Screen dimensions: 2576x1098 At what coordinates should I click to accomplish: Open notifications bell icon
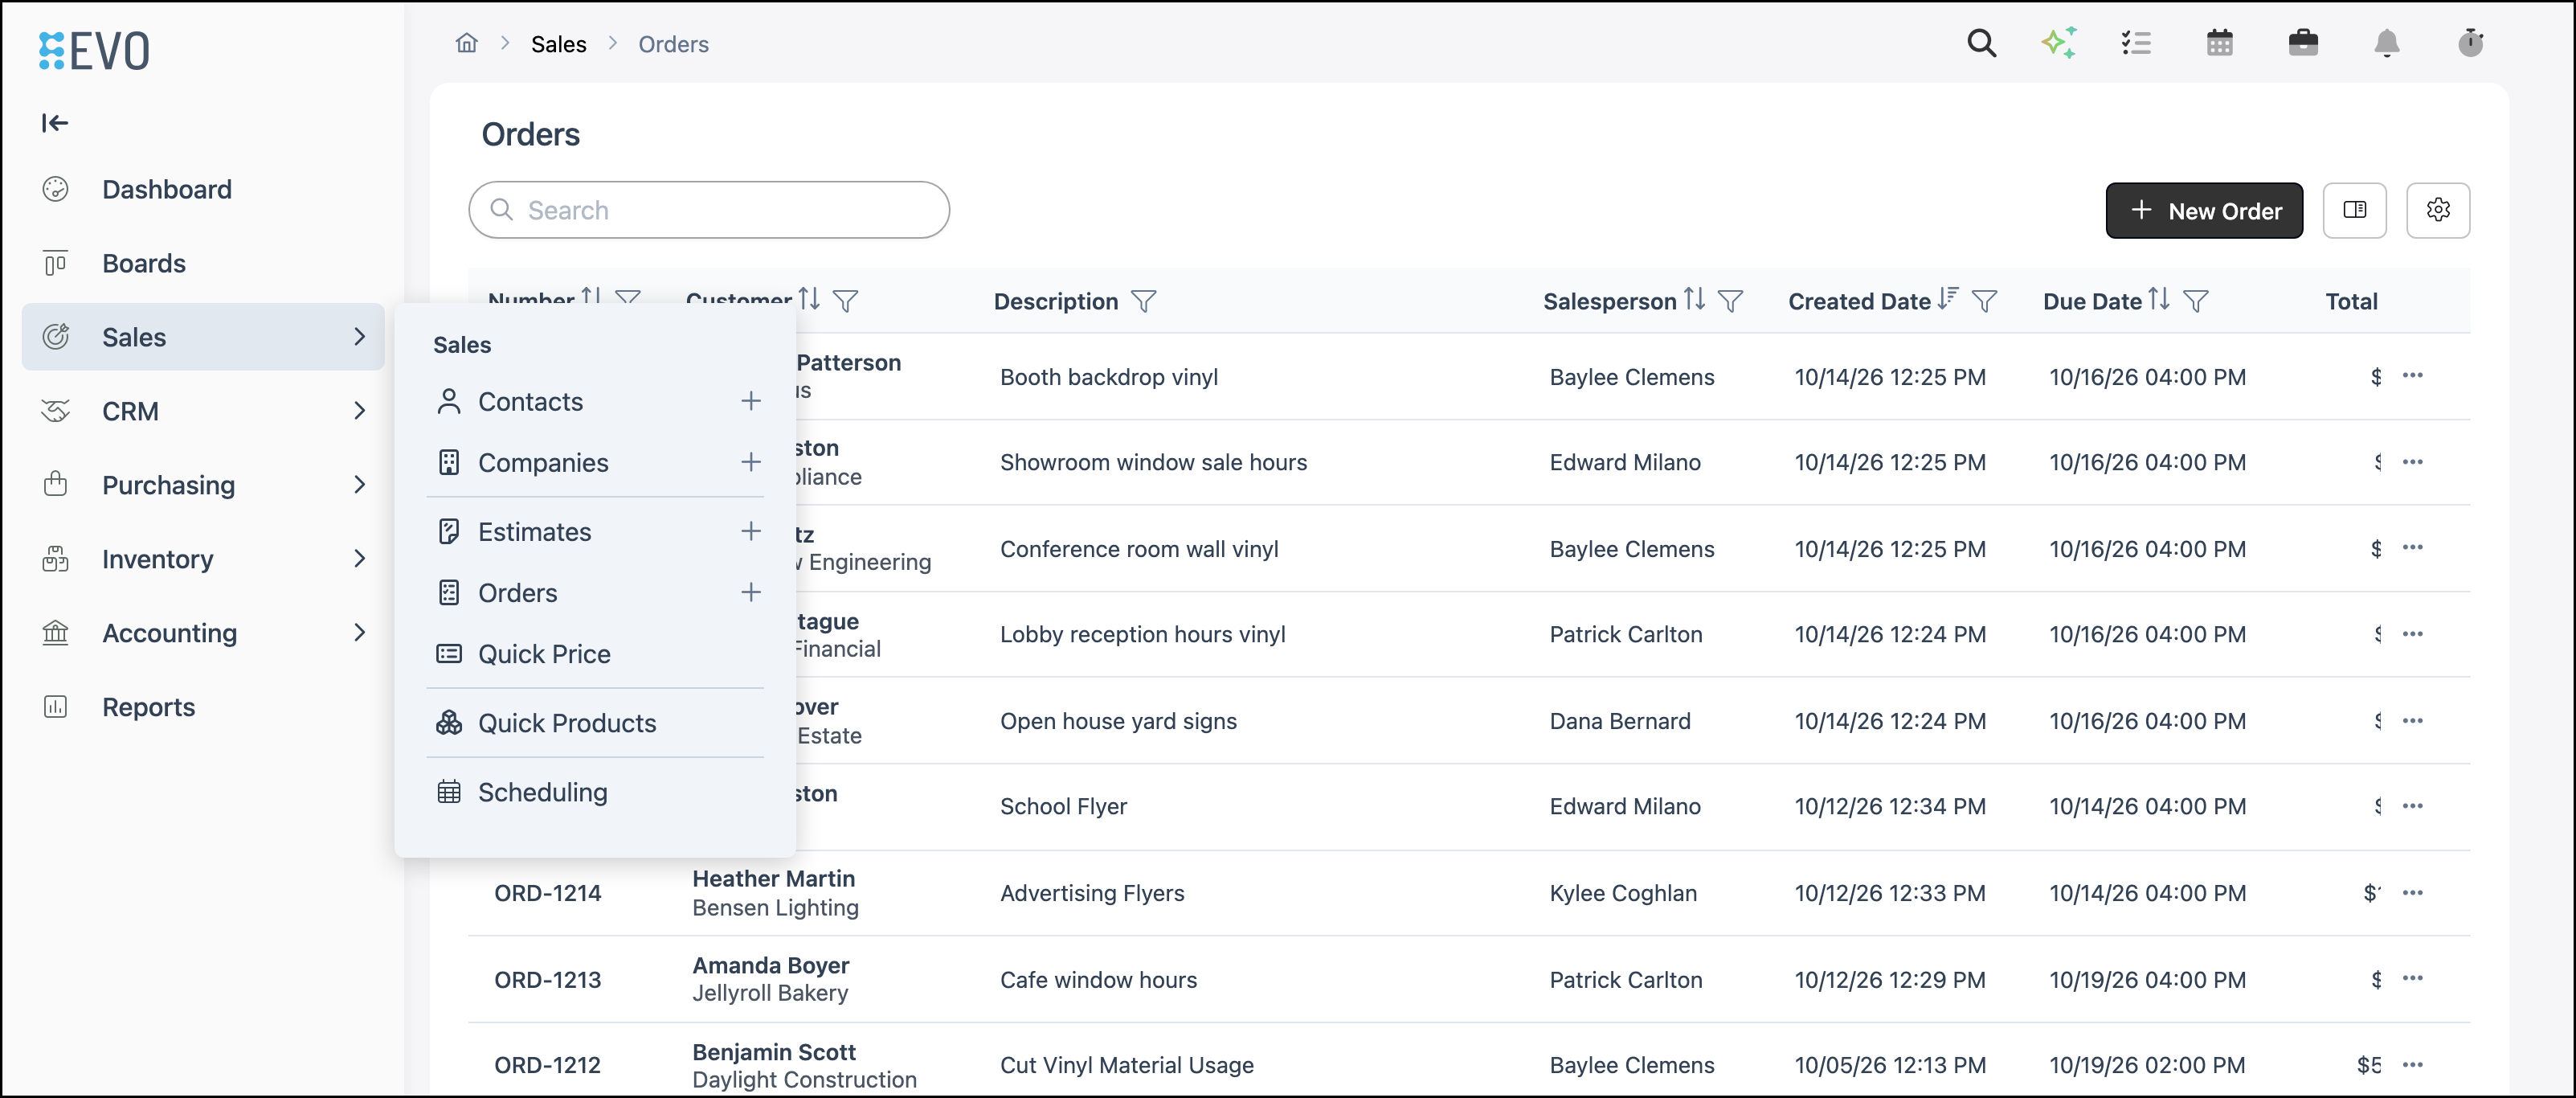[x=2387, y=43]
